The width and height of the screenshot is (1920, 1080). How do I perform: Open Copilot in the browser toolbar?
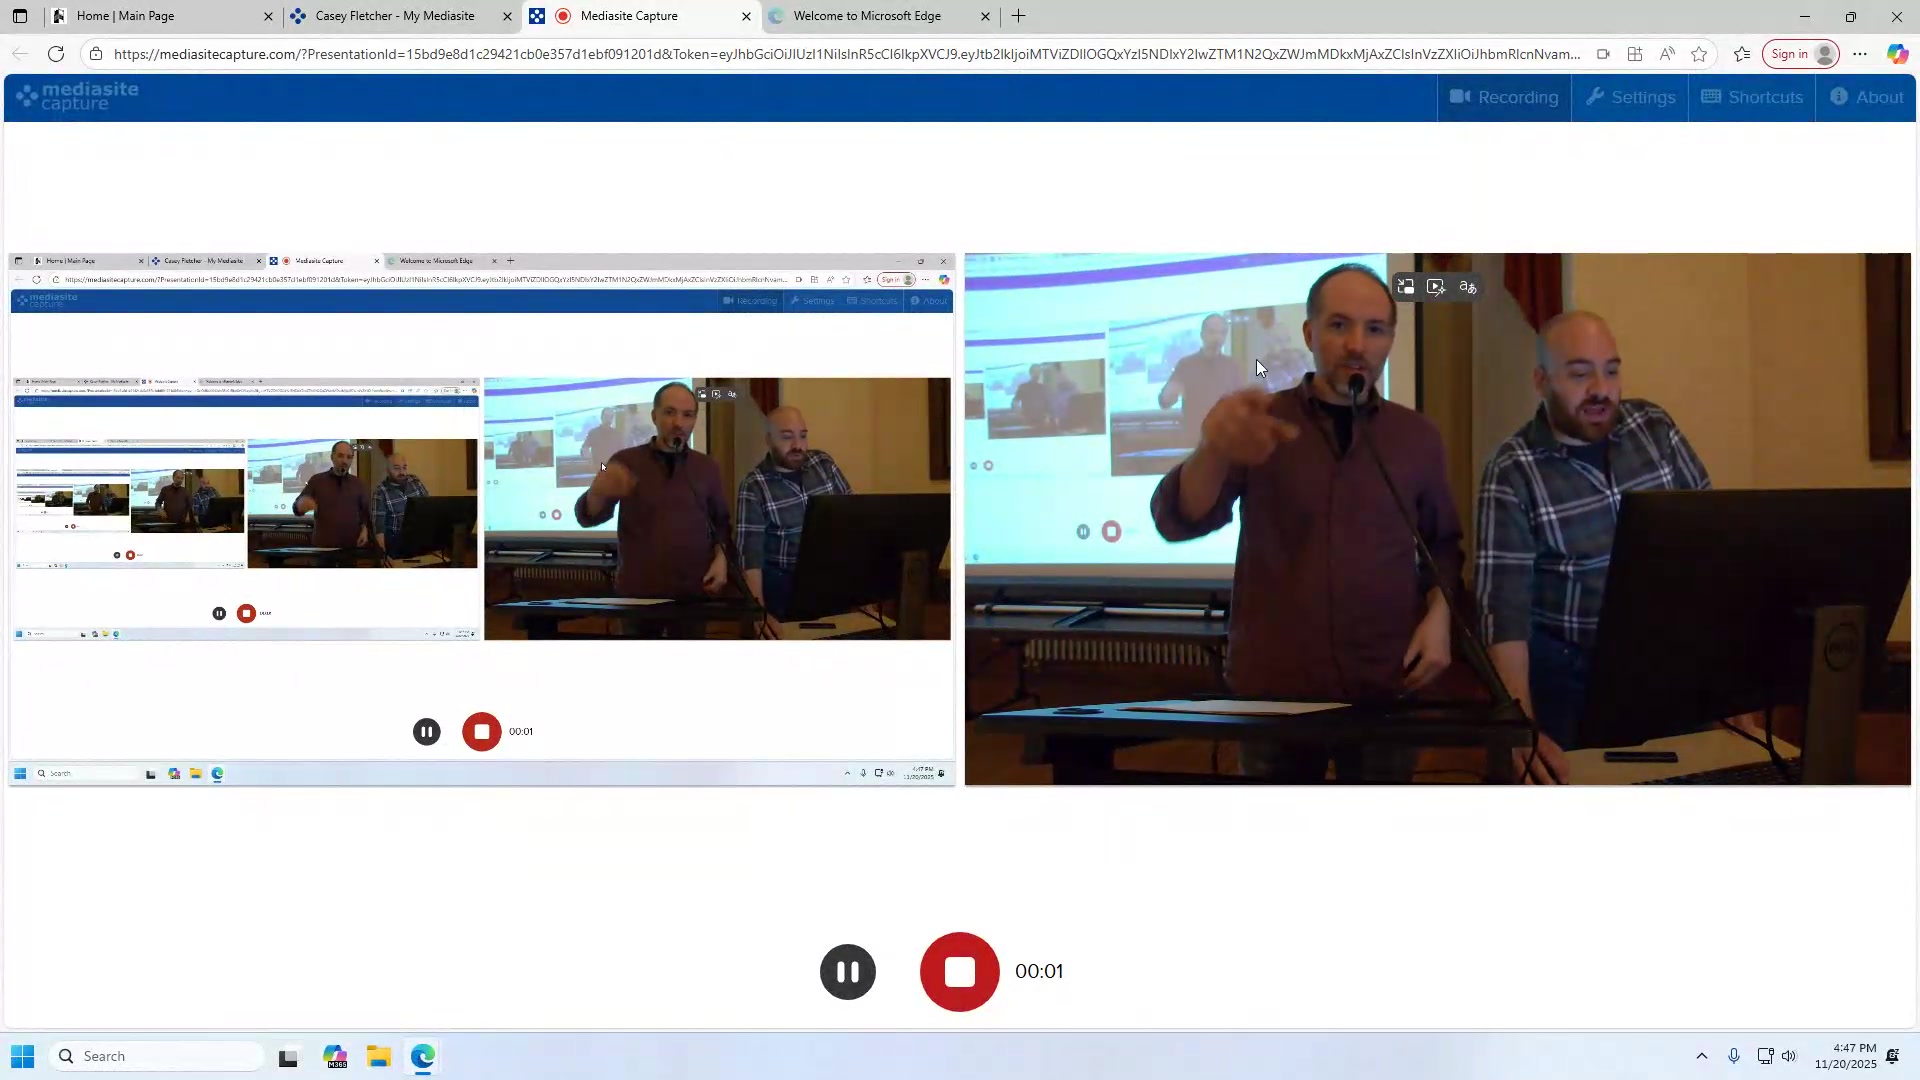[1897, 54]
